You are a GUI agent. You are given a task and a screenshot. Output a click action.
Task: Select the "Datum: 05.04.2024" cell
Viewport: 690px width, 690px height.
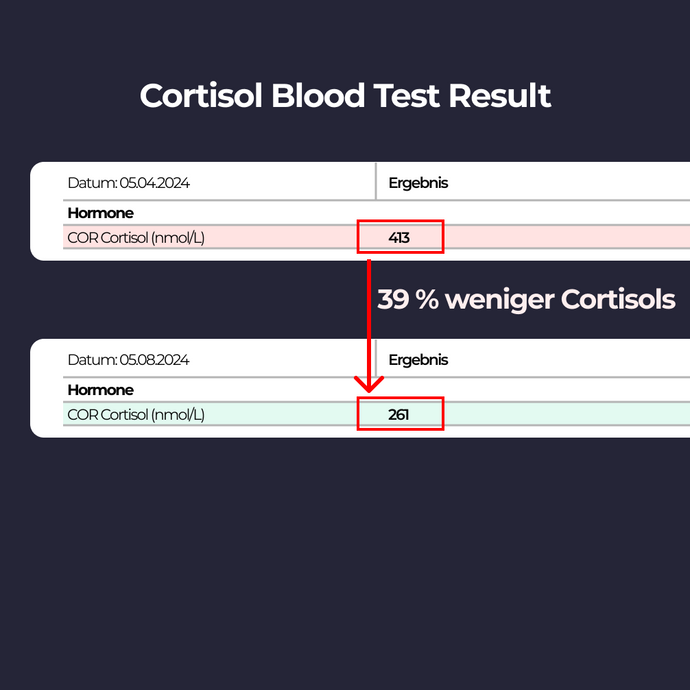[x=128, y=183]
